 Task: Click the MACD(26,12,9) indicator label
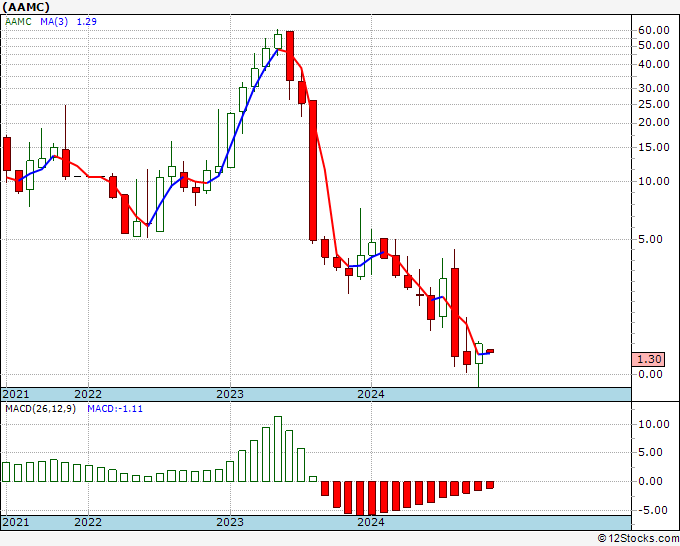click(40, 409)
